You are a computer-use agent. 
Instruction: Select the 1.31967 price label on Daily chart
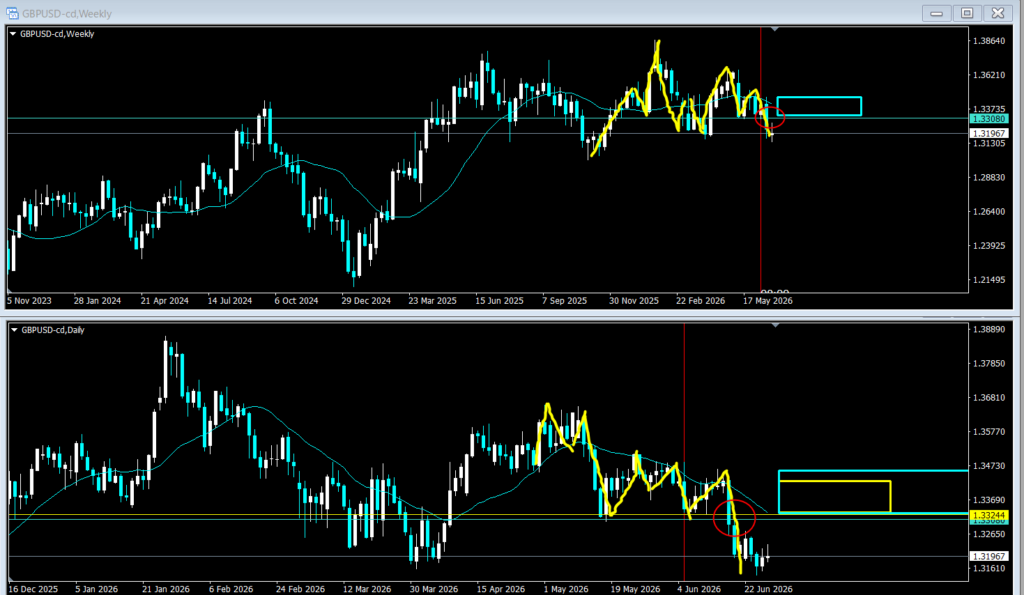(989, 556)
